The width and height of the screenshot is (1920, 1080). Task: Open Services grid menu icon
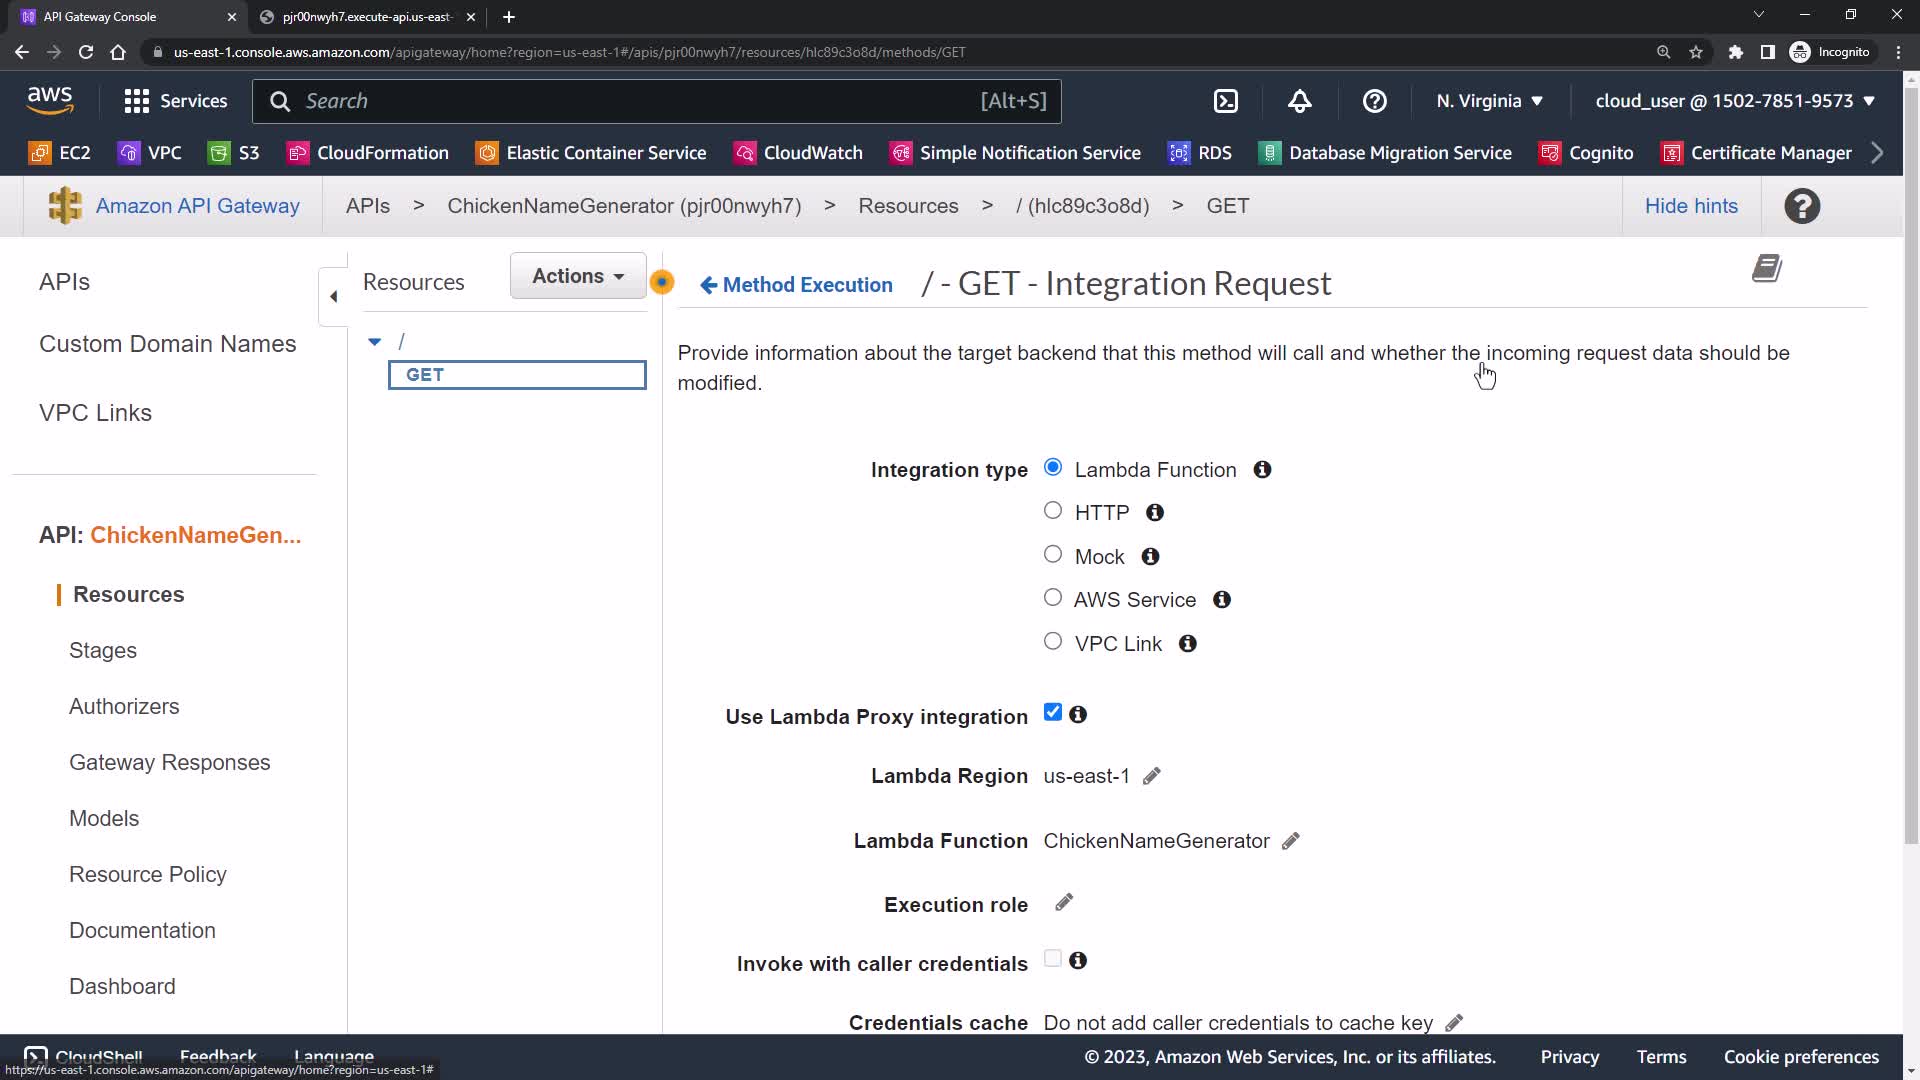(137, 101)
